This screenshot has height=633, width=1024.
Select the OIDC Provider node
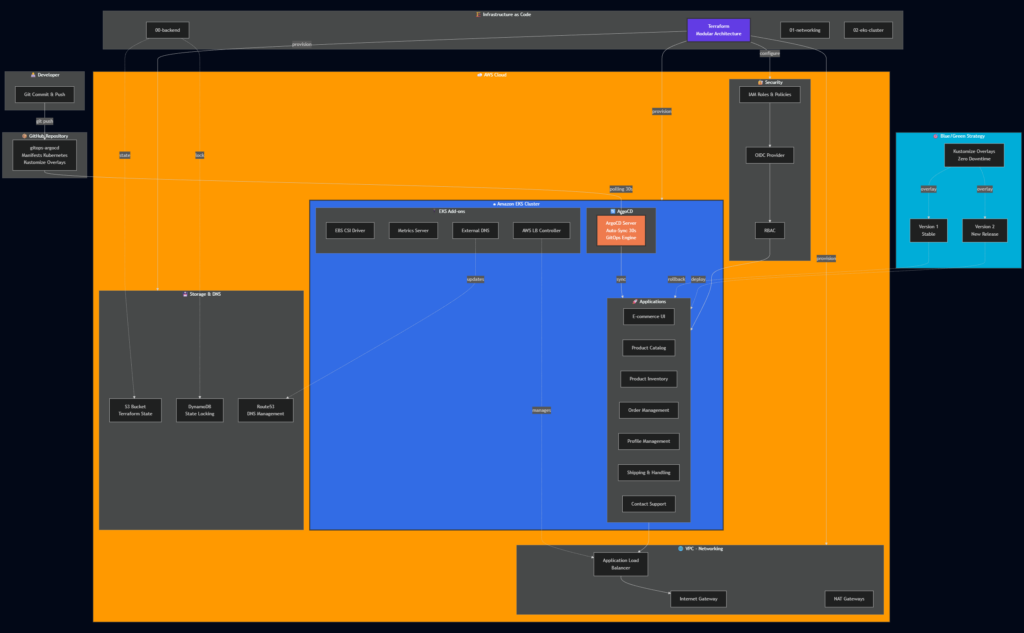click(x=769, y=155)
